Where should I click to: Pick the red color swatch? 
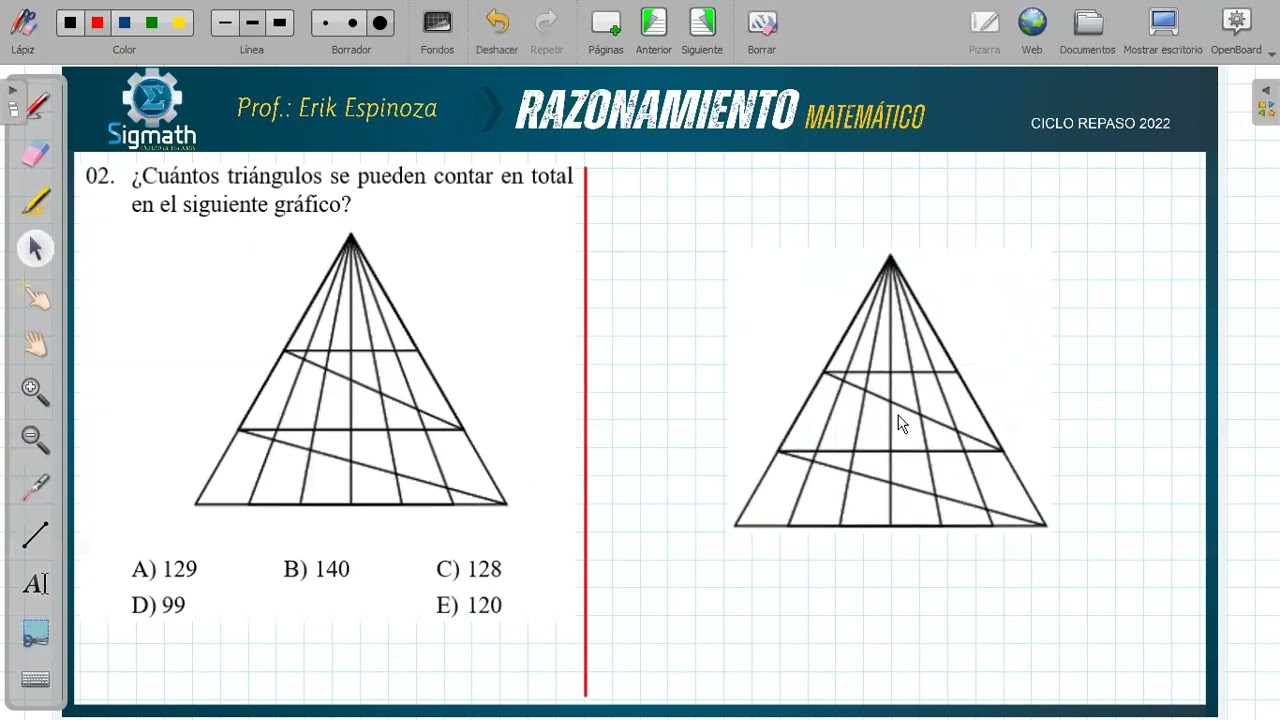pos(97,23)
